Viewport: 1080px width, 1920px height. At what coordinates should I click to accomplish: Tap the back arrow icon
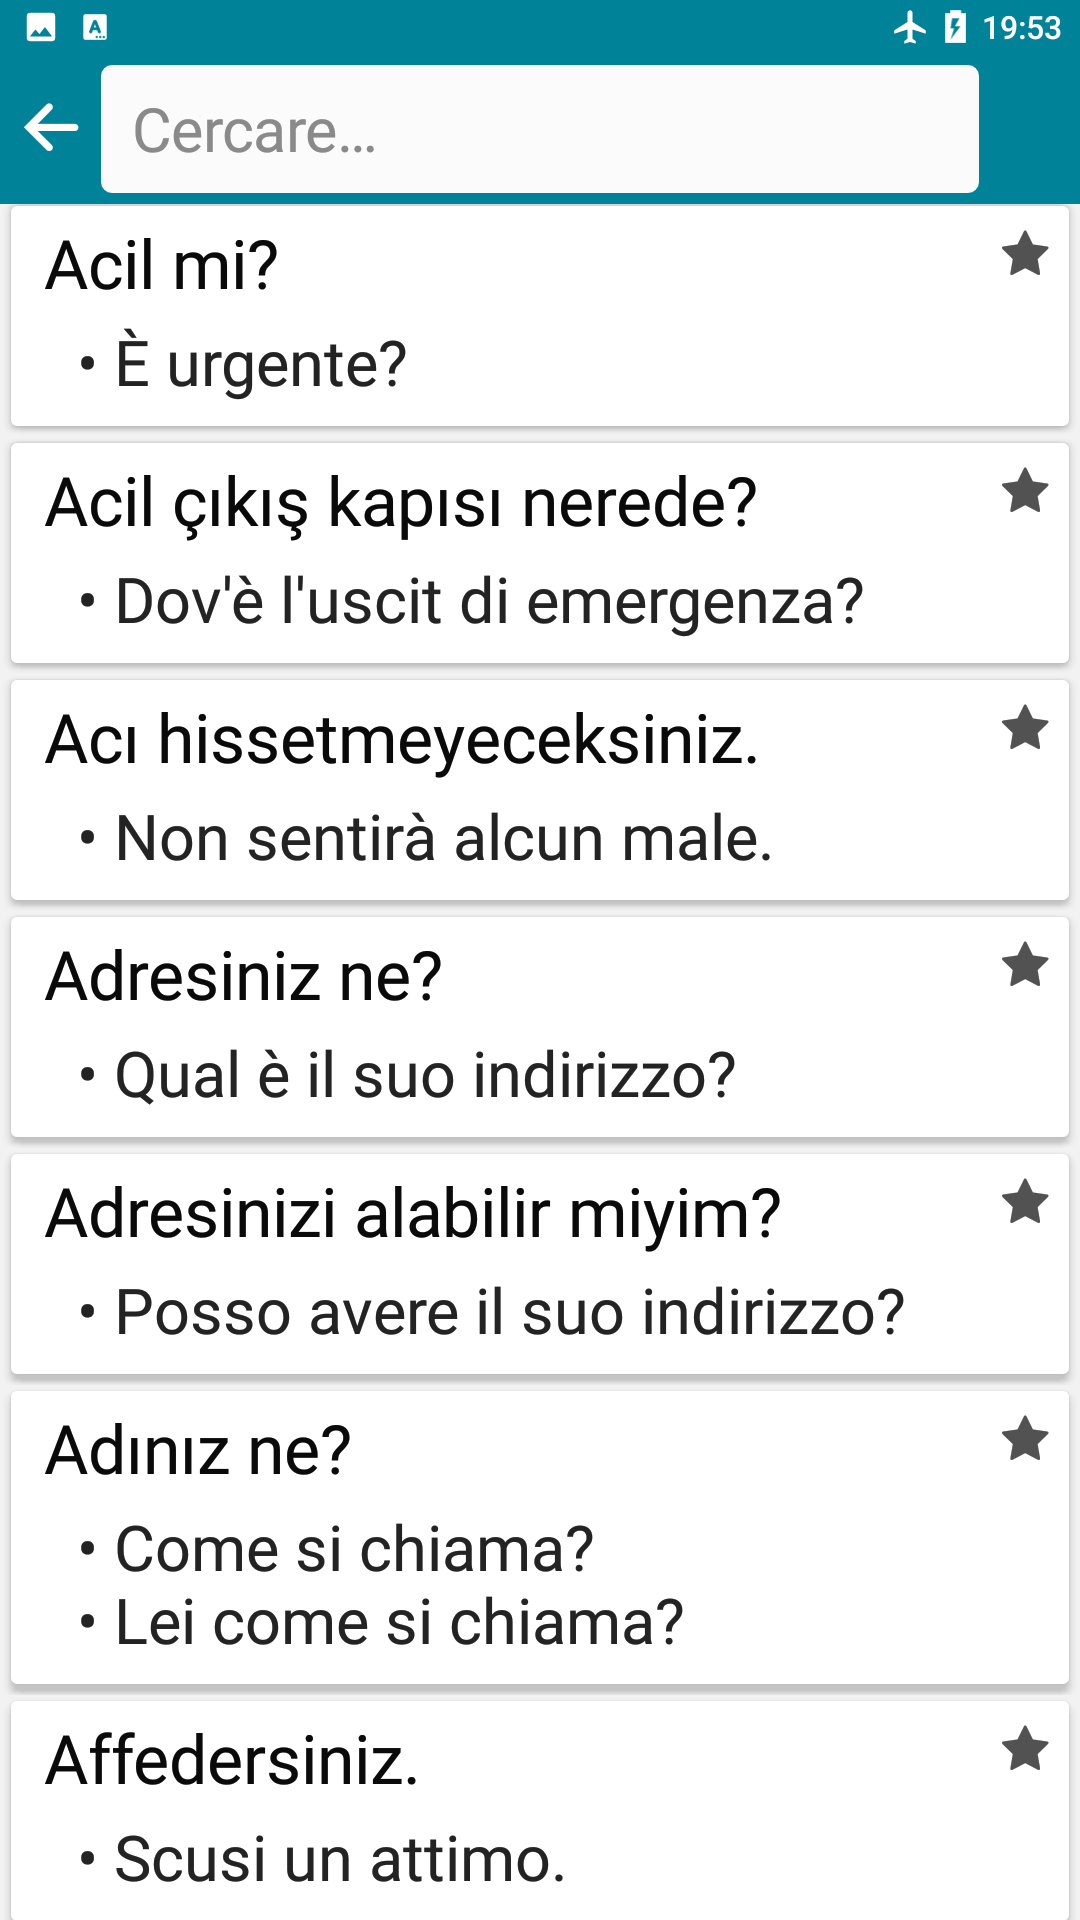pyautogui.click(x=51, y=128)
